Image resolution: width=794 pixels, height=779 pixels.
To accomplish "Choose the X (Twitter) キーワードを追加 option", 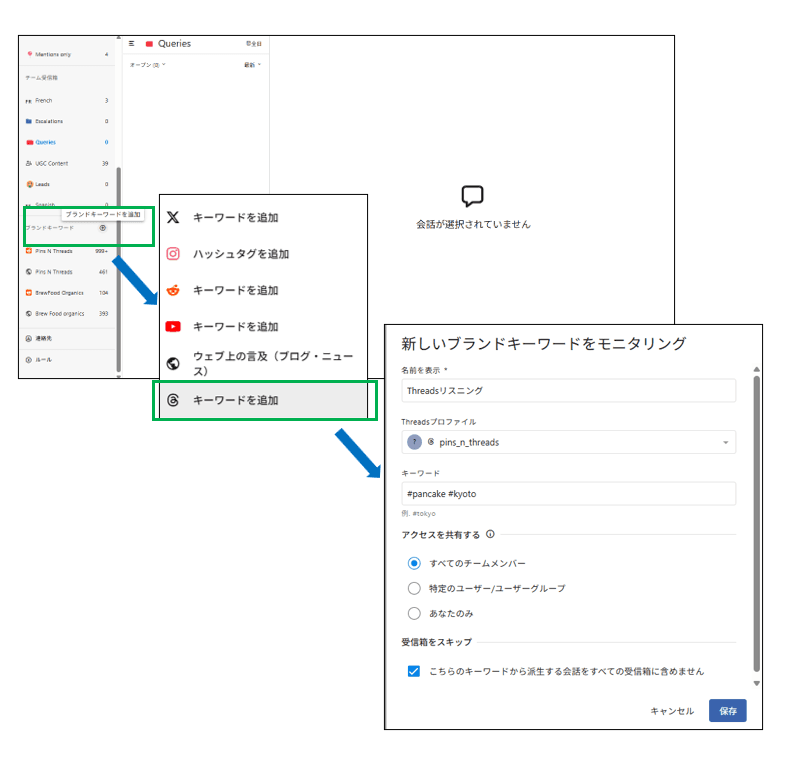I will click(235, 217).
